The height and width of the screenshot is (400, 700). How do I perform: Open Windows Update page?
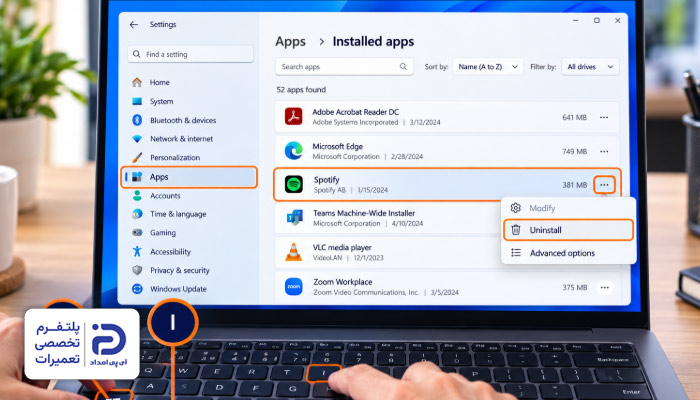(x=178, y=289)
